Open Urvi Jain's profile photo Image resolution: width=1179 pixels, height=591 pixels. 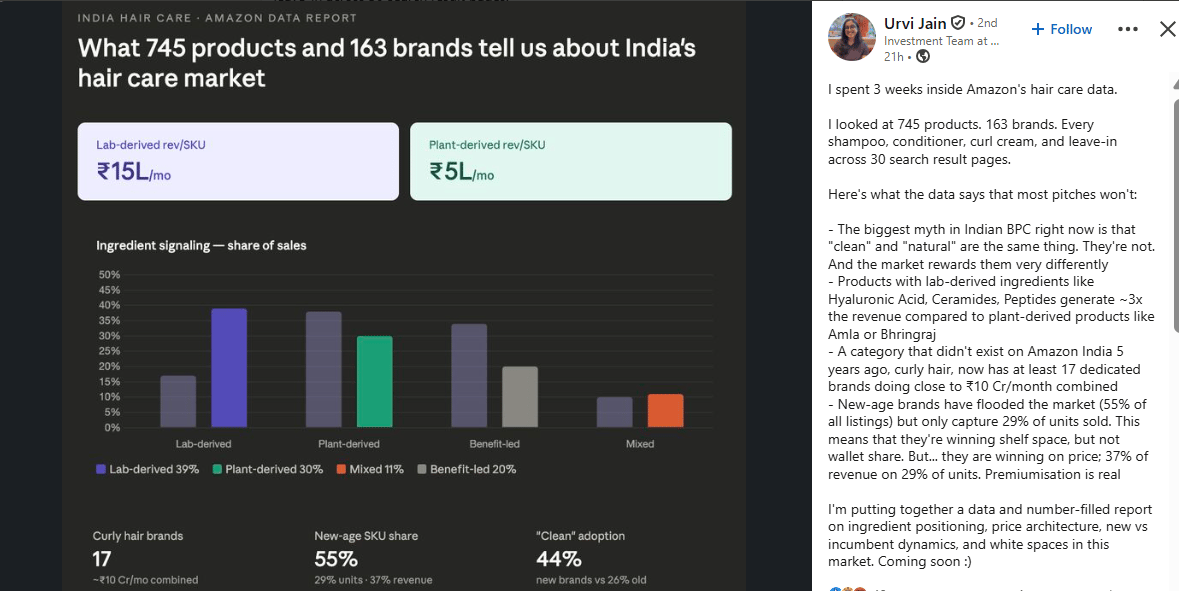coord(852,38)
